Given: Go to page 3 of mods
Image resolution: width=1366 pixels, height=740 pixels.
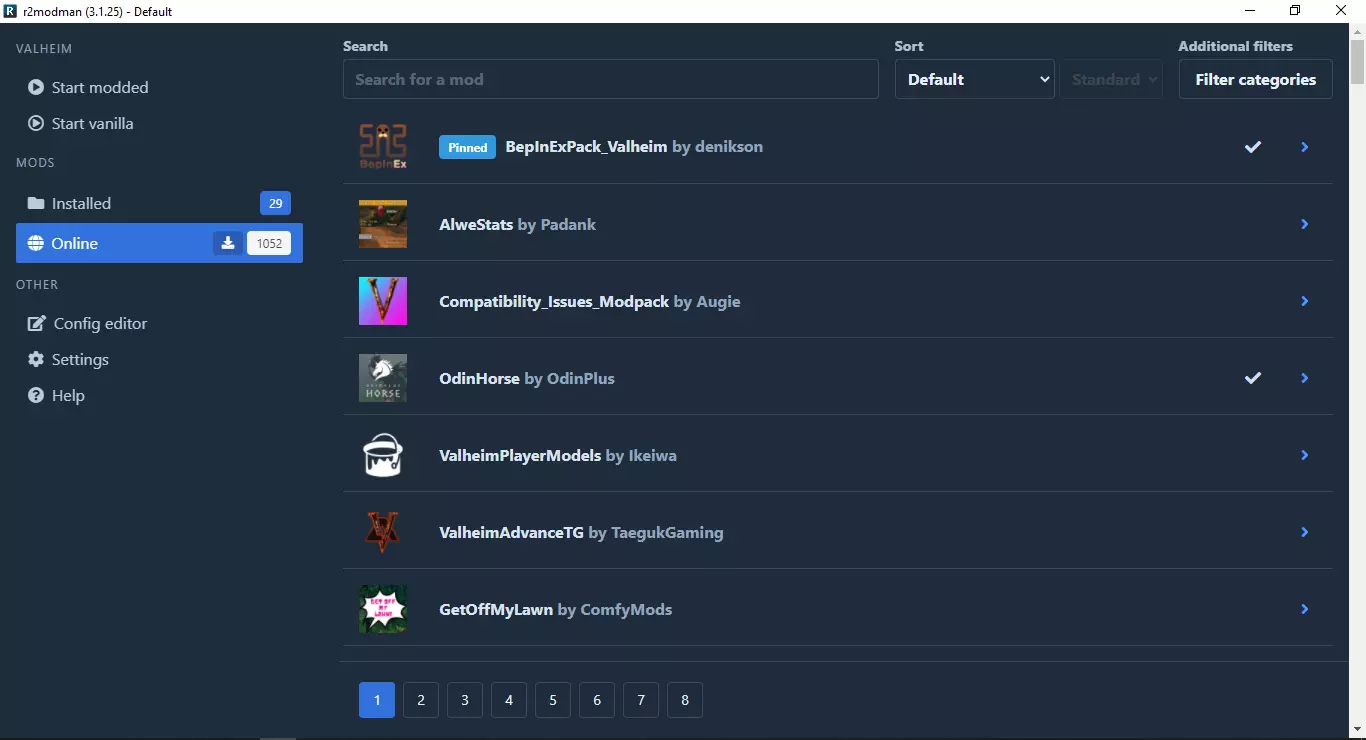Looking at the screenshot, I should tap(465, 700).
